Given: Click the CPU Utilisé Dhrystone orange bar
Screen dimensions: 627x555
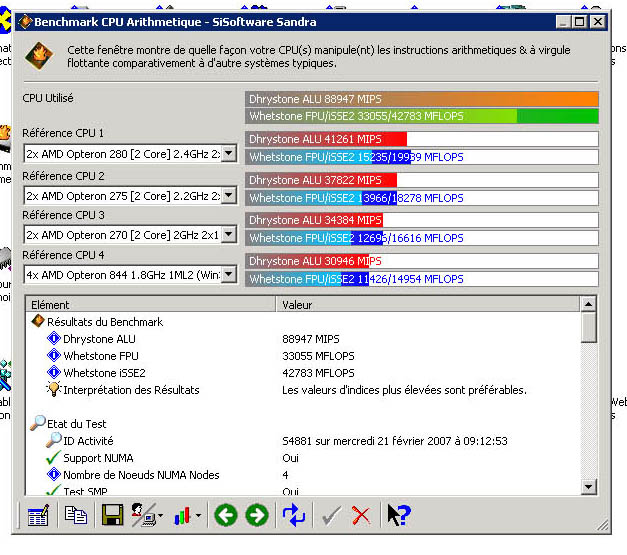Looking at the screenshot, I should (x=422, y=99).
